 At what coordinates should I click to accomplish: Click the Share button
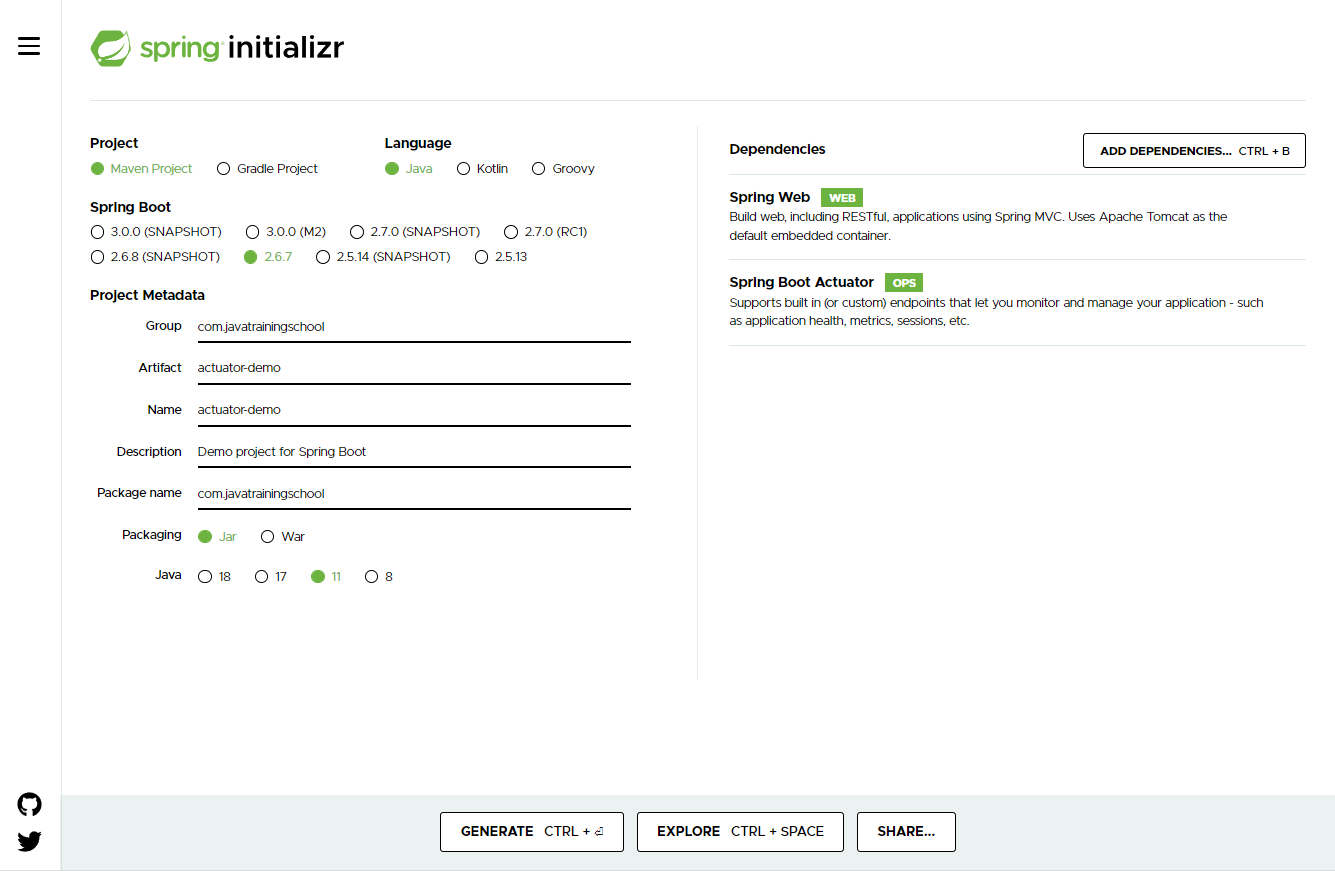pos(906,832)
